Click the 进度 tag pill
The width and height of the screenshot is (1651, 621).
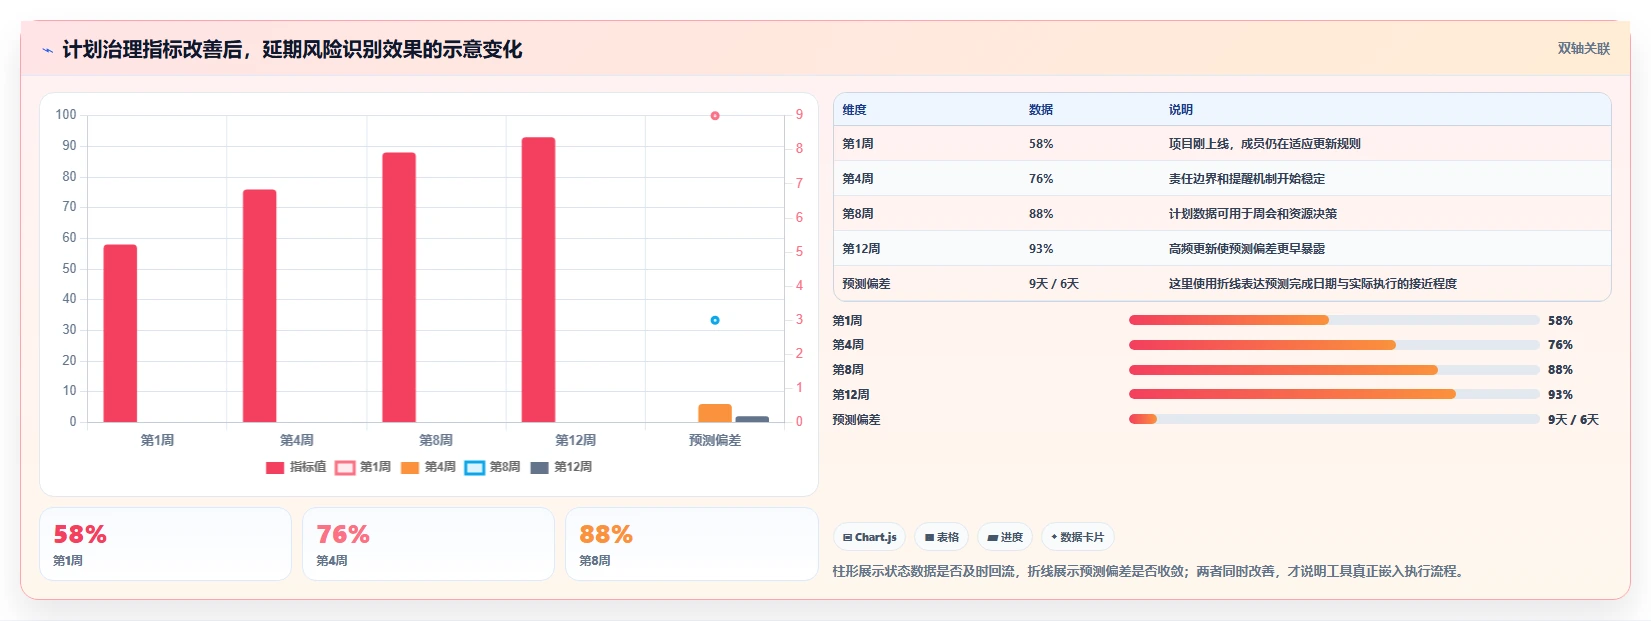click(1005, 537)
